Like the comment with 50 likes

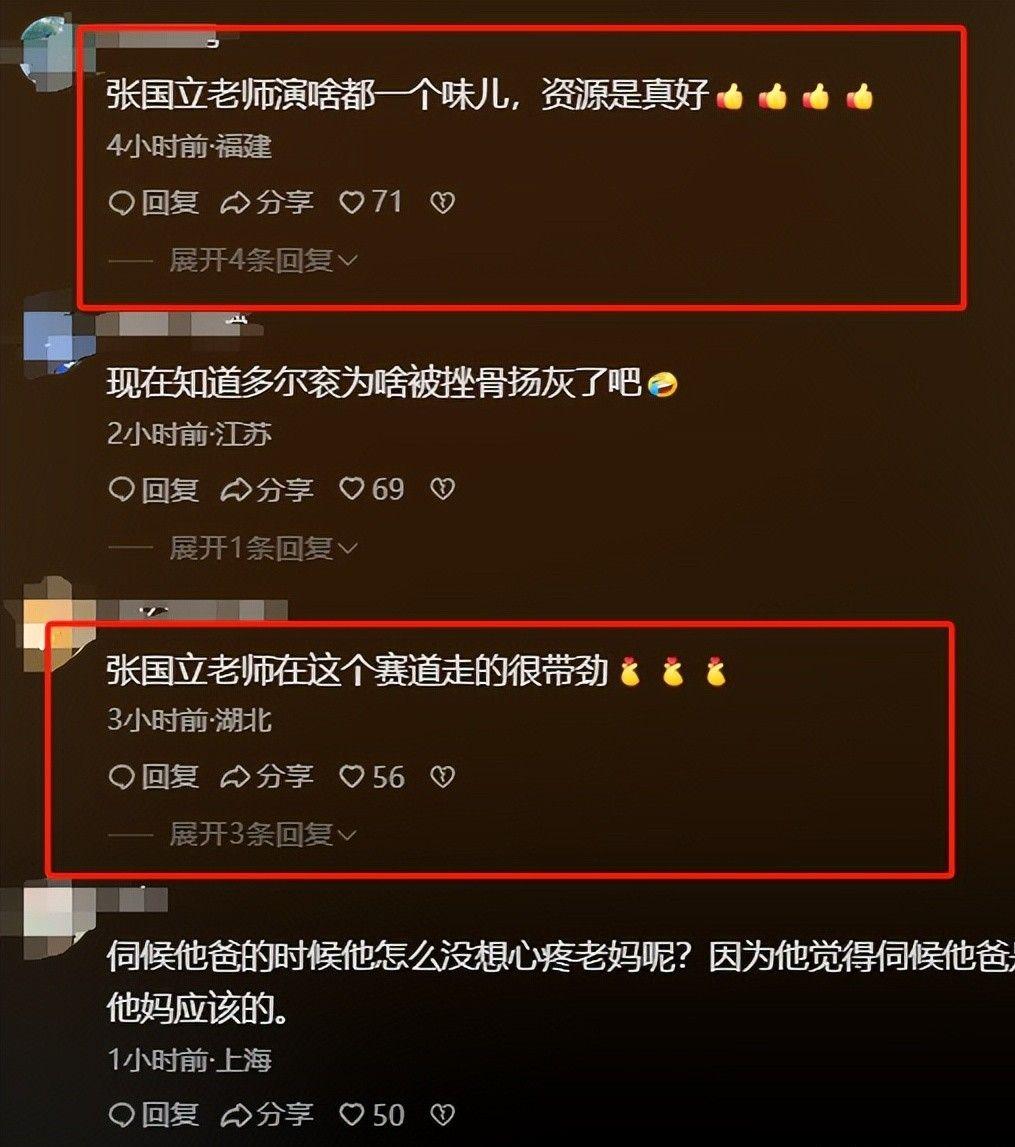(x=371, y=1115)
